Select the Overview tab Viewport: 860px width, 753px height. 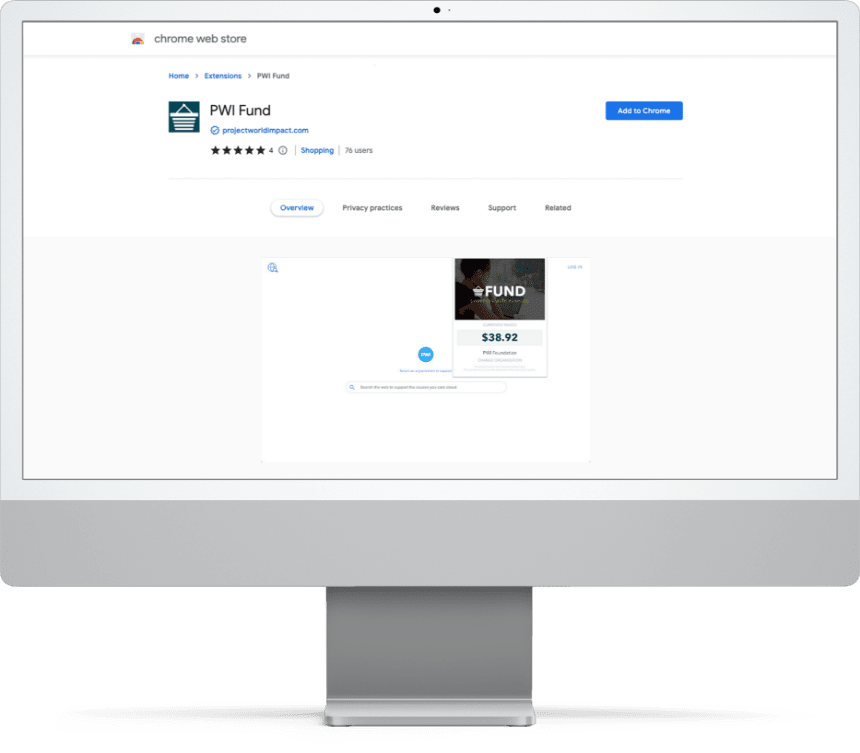click(x=297, y=208)
